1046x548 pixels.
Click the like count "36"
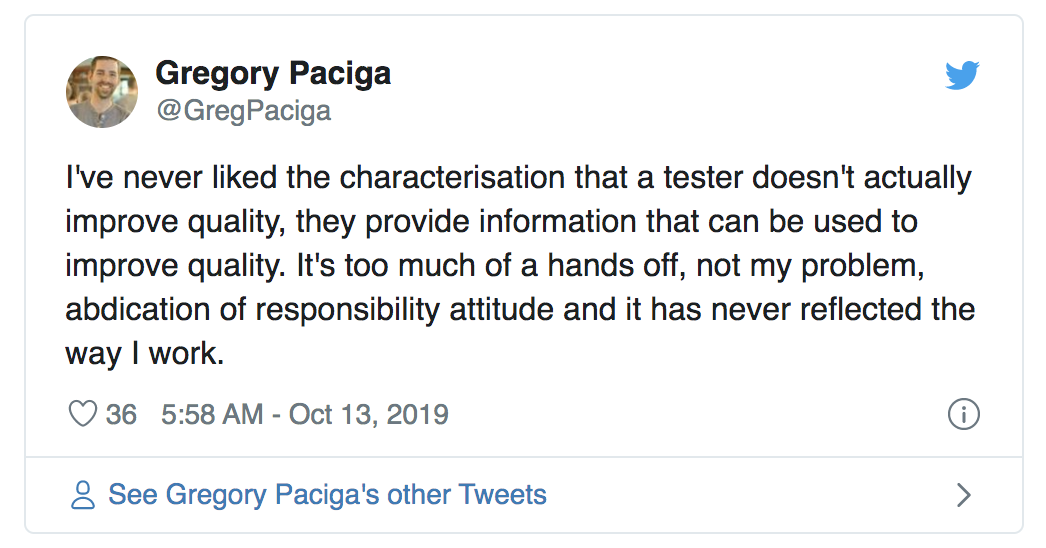click(x=121, y=414)
